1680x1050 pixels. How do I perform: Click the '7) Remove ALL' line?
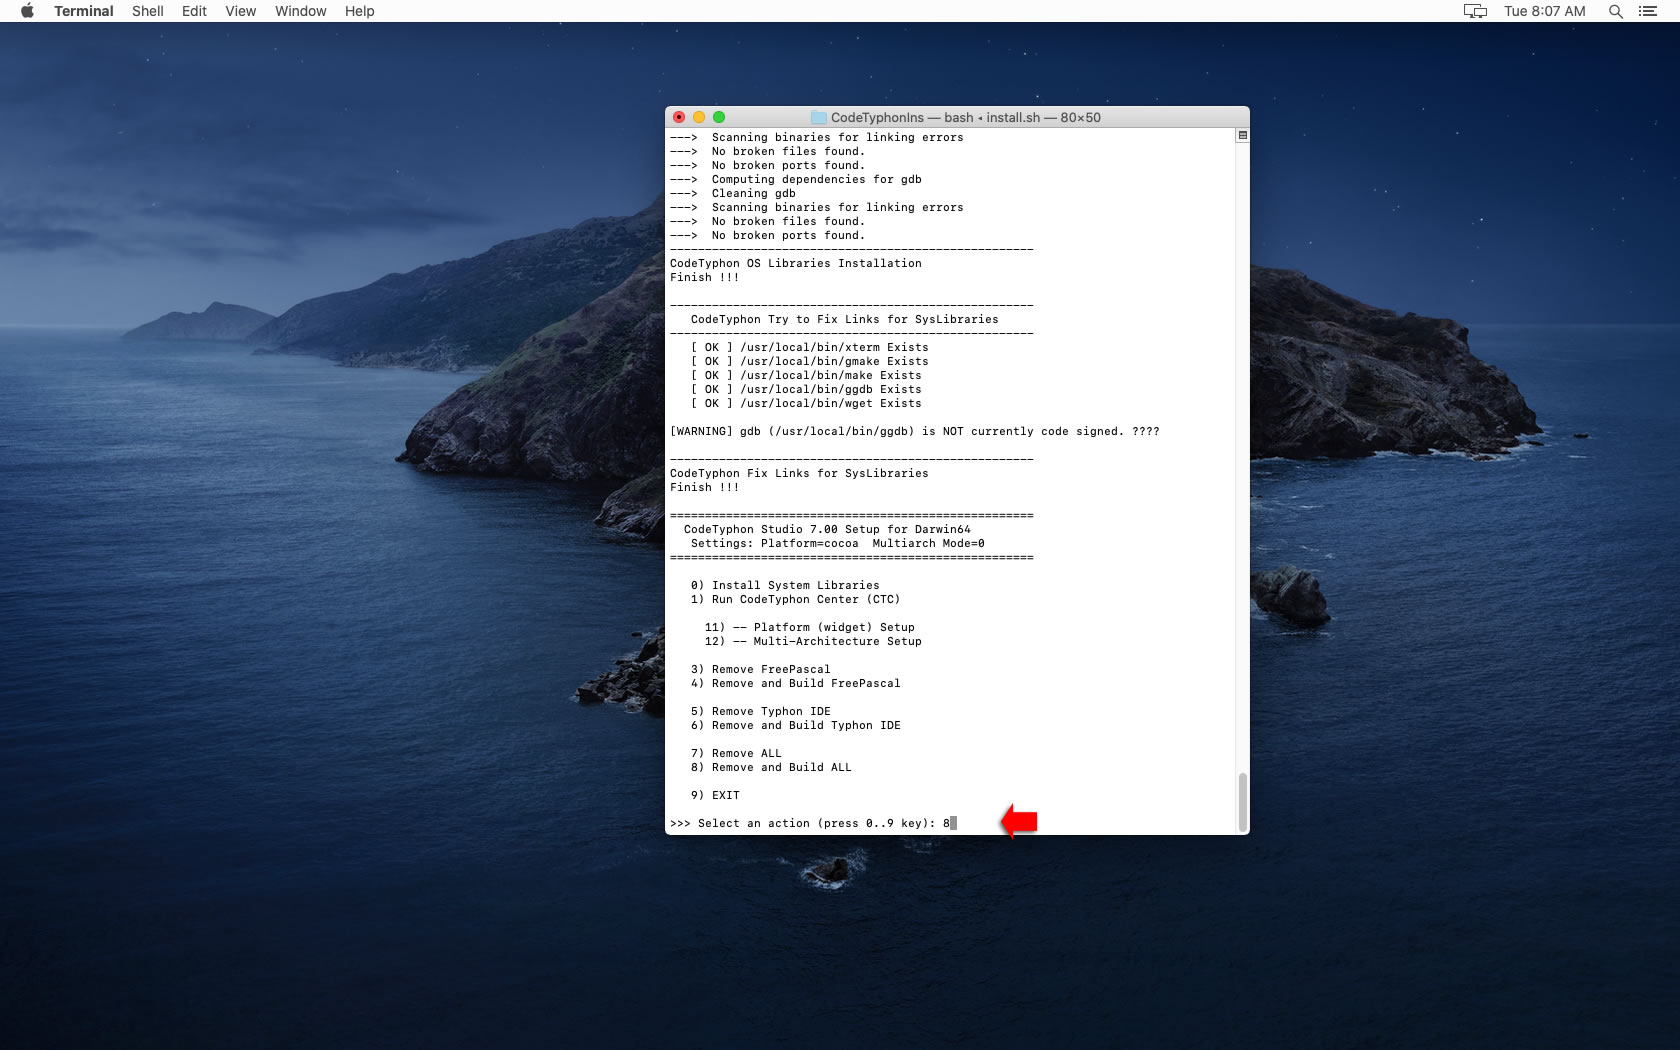click(x=736, y=753)
